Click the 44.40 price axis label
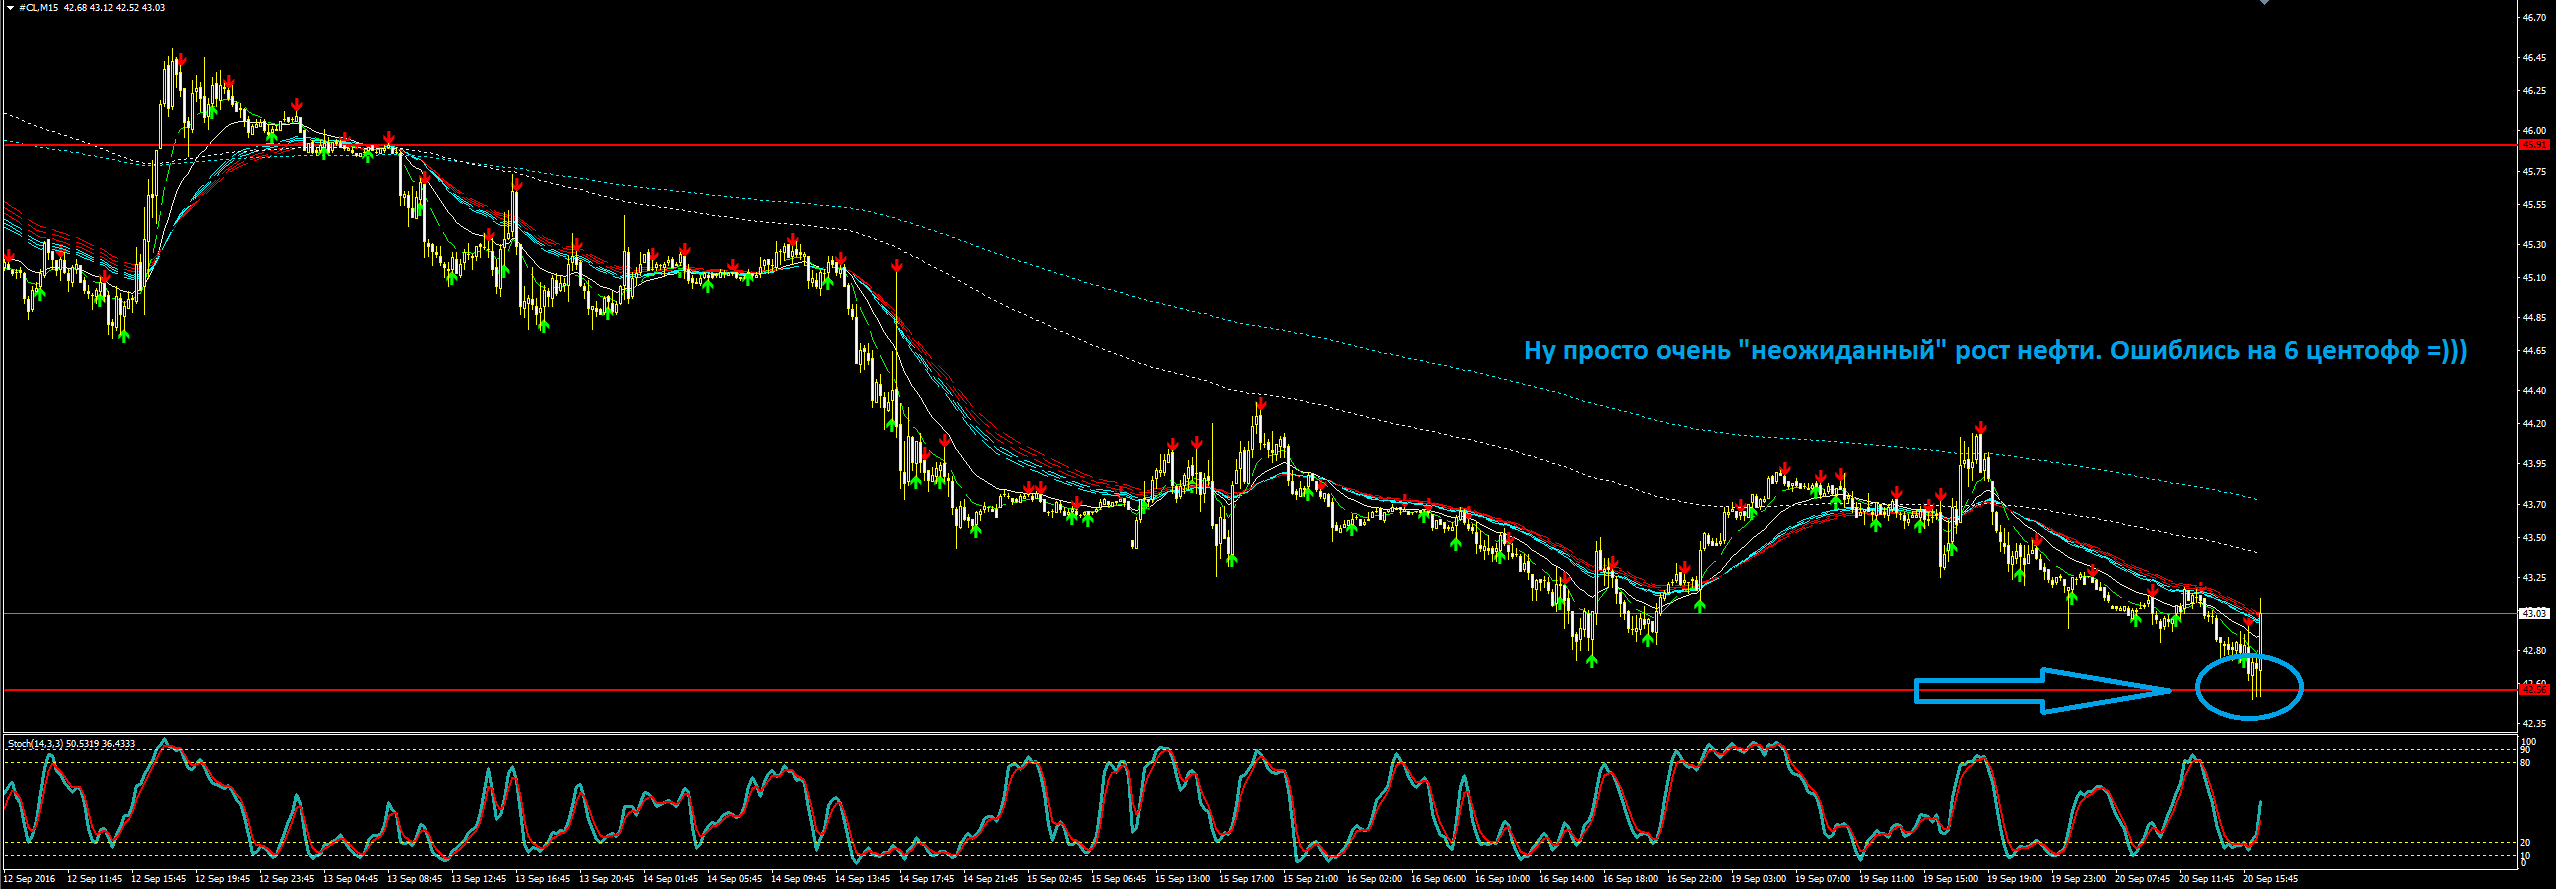The image size is (2556, 889). (2535, 391)
